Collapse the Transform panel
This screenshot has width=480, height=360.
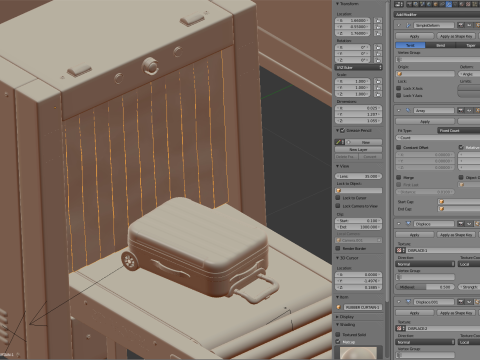click(337, 4)
